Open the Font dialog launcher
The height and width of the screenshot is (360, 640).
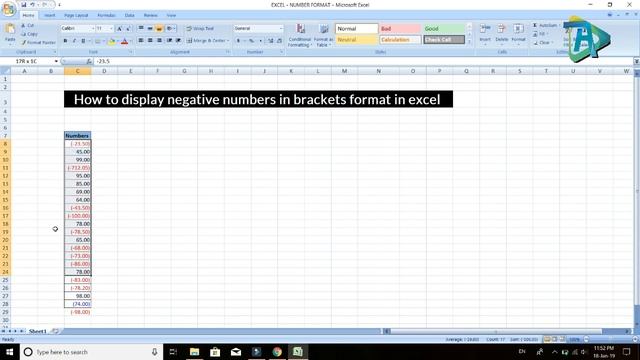coord(131,52)
